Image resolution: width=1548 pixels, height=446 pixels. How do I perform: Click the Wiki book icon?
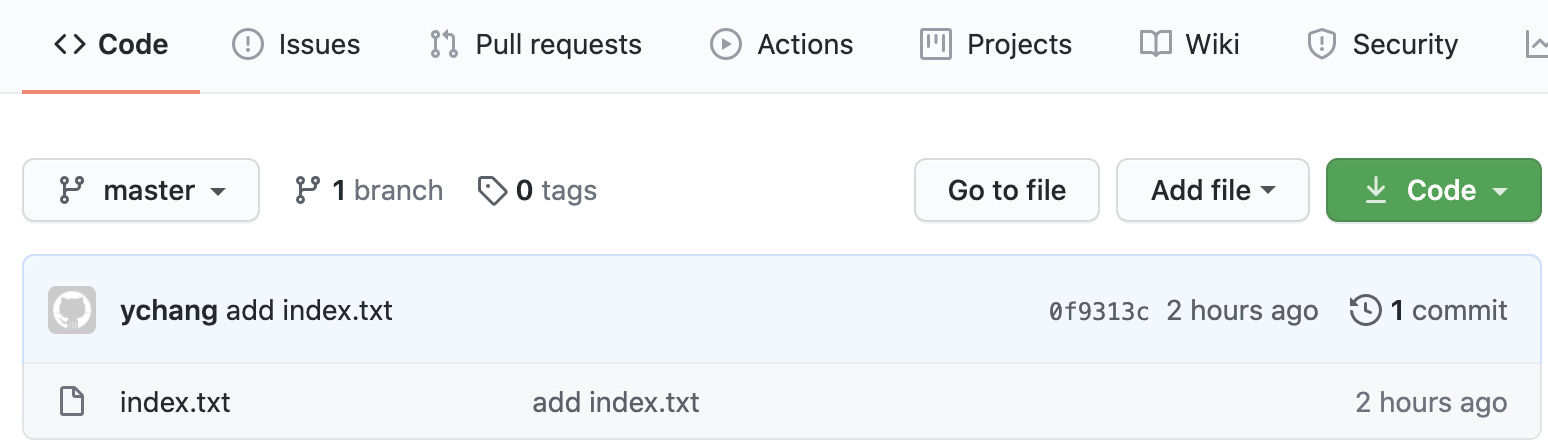[x=1155, y=44]
